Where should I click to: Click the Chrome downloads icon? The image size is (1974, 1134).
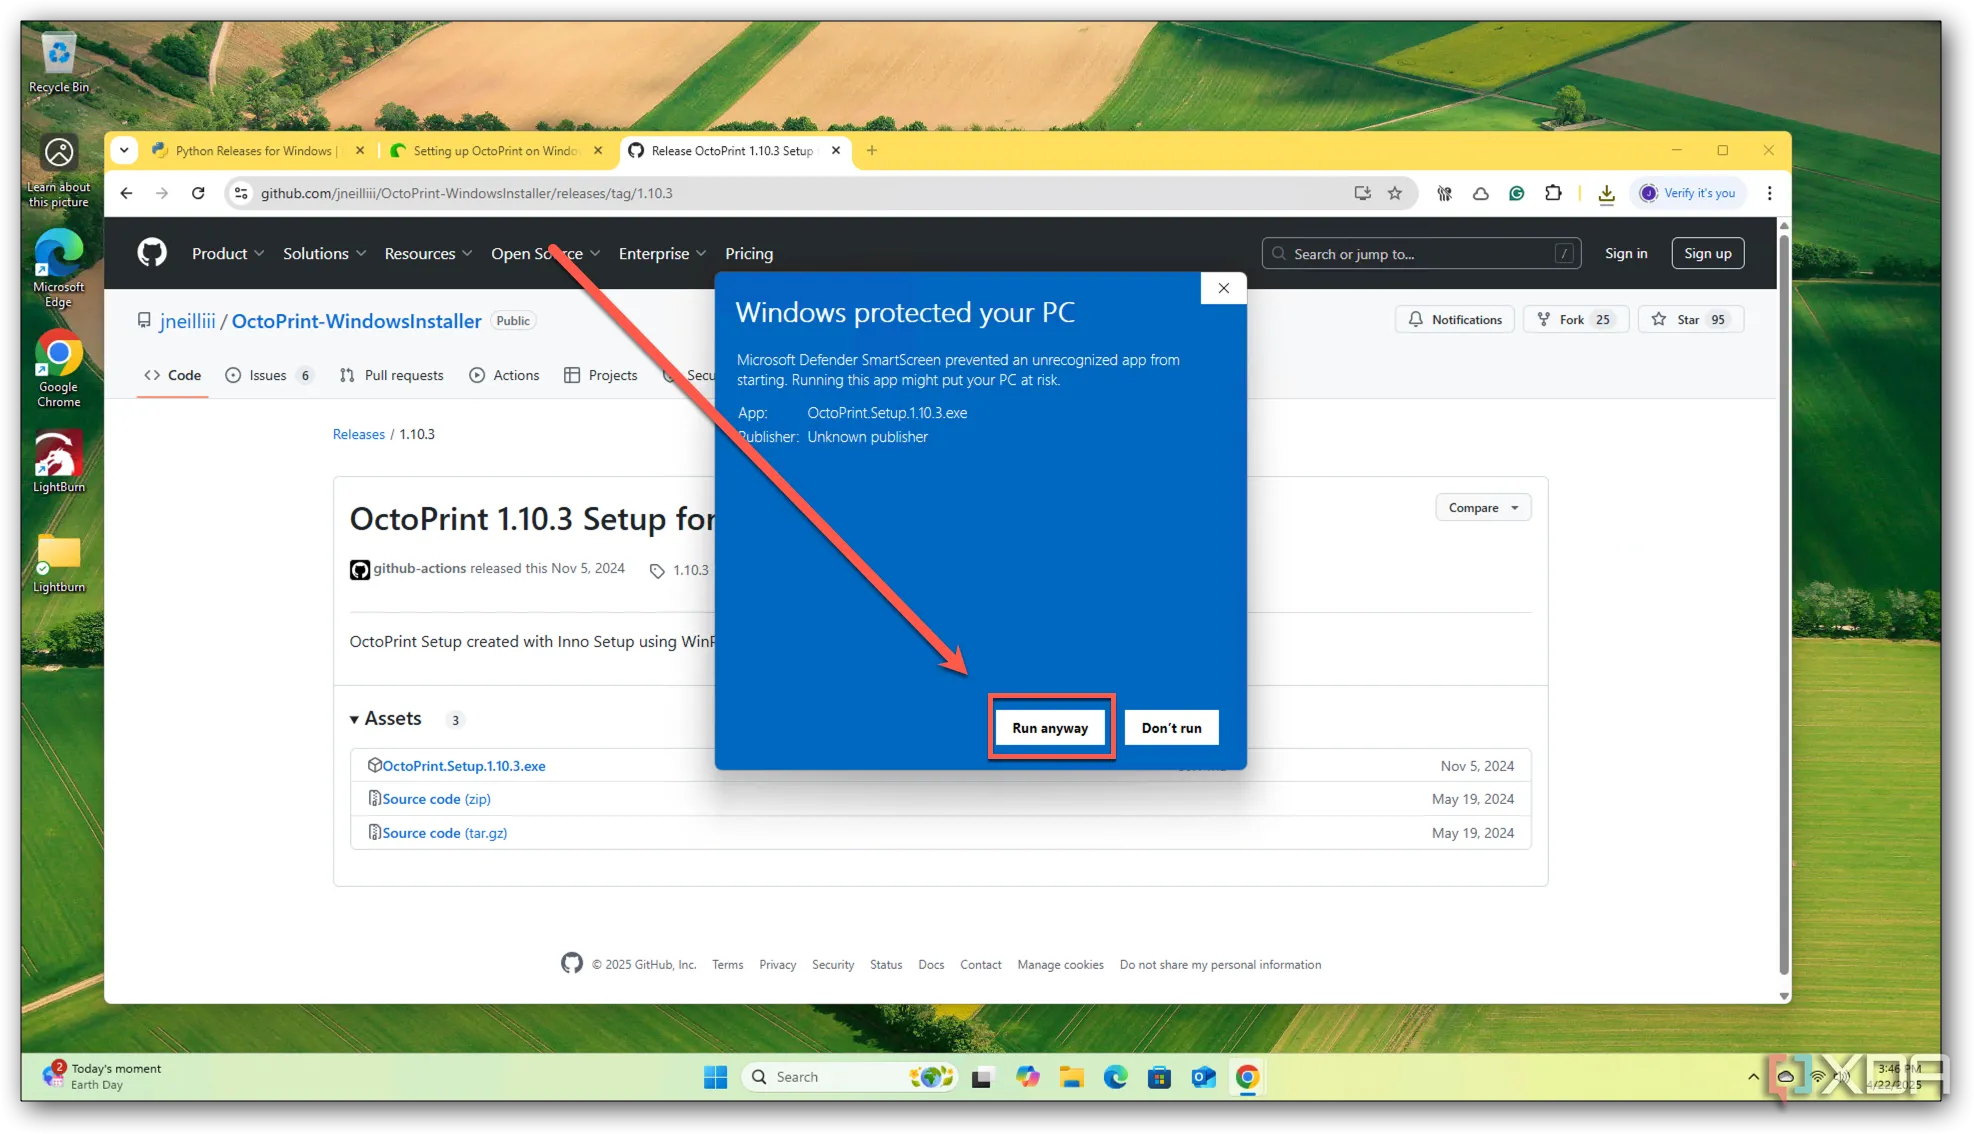point(1606,194)
